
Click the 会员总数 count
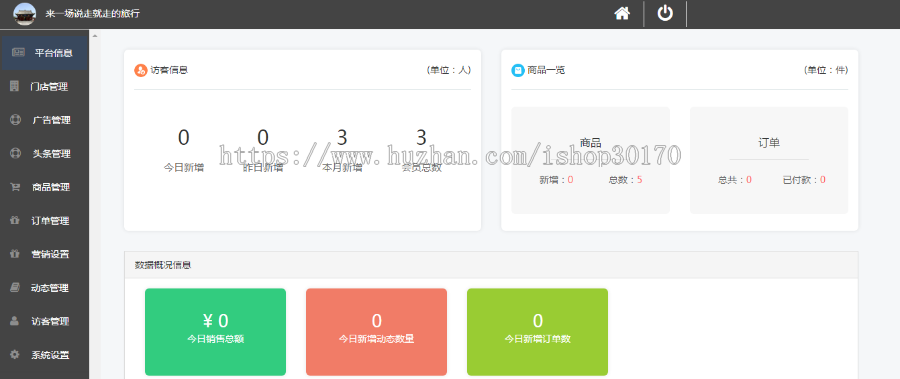[421, 138]
